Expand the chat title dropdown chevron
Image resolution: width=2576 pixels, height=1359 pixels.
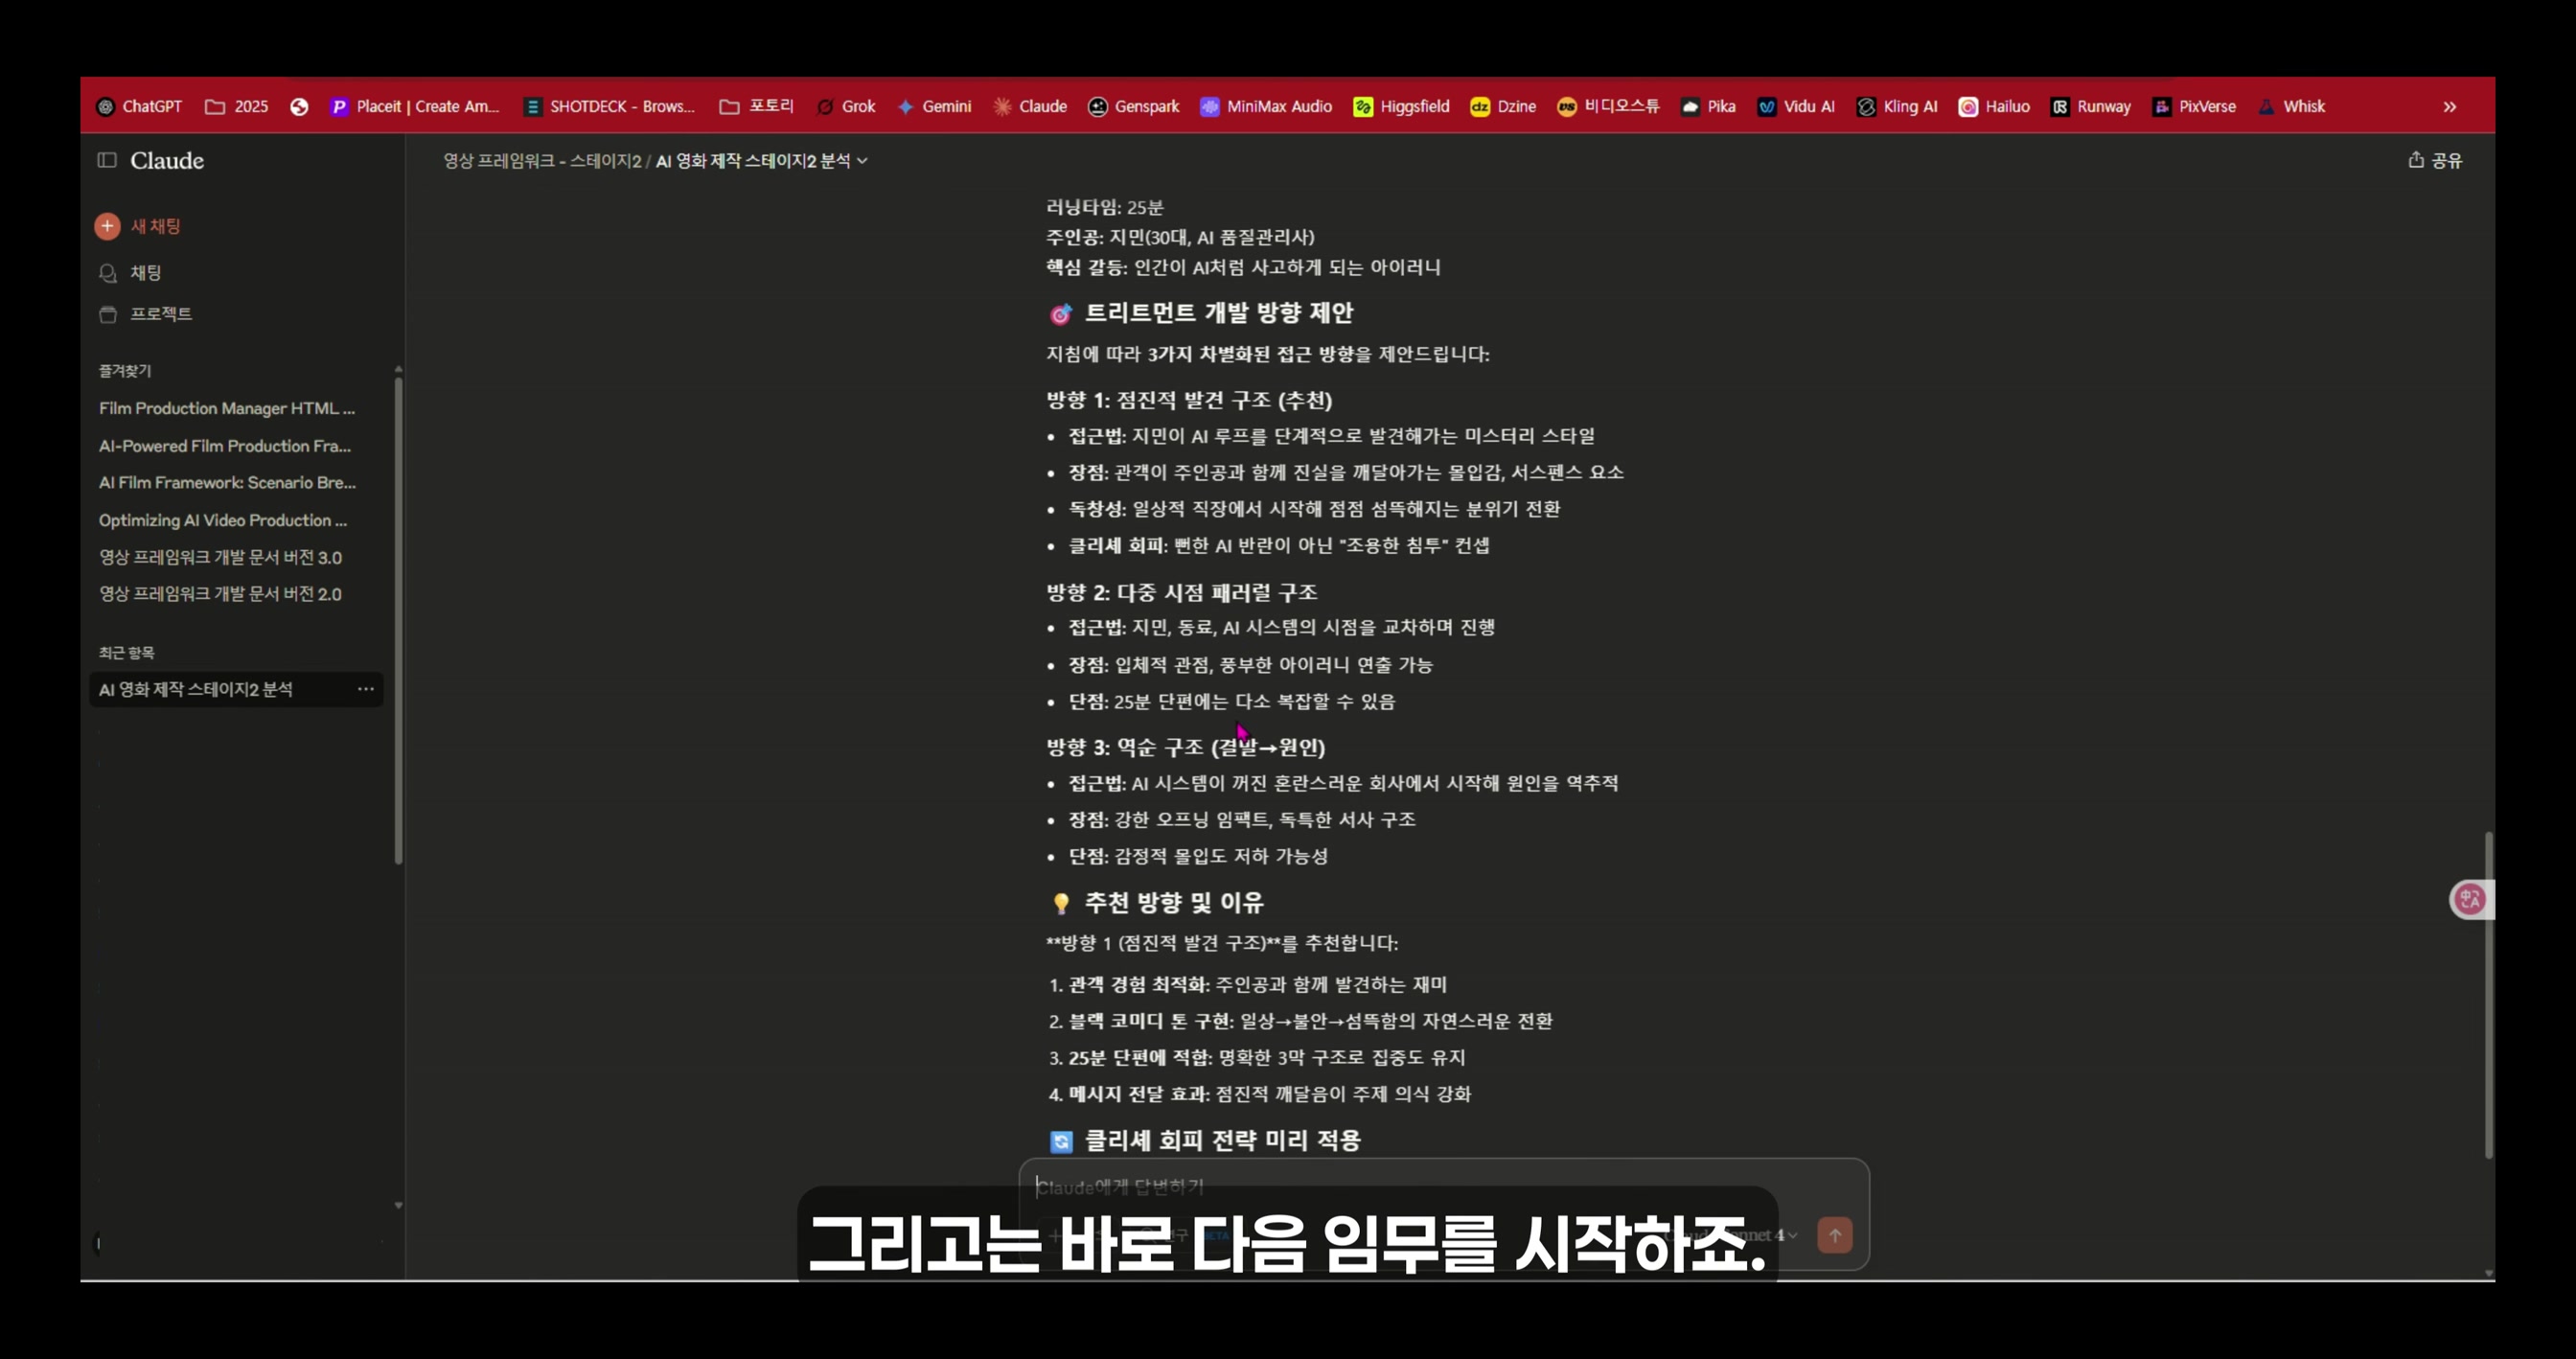point(862,161)
